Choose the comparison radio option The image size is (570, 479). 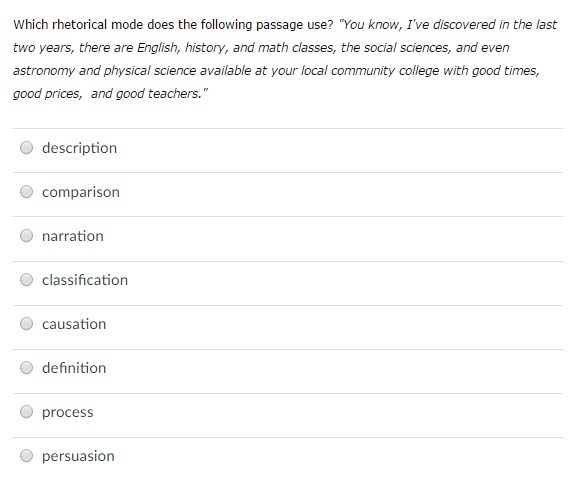pyautogui.click(x=26, y=192)
